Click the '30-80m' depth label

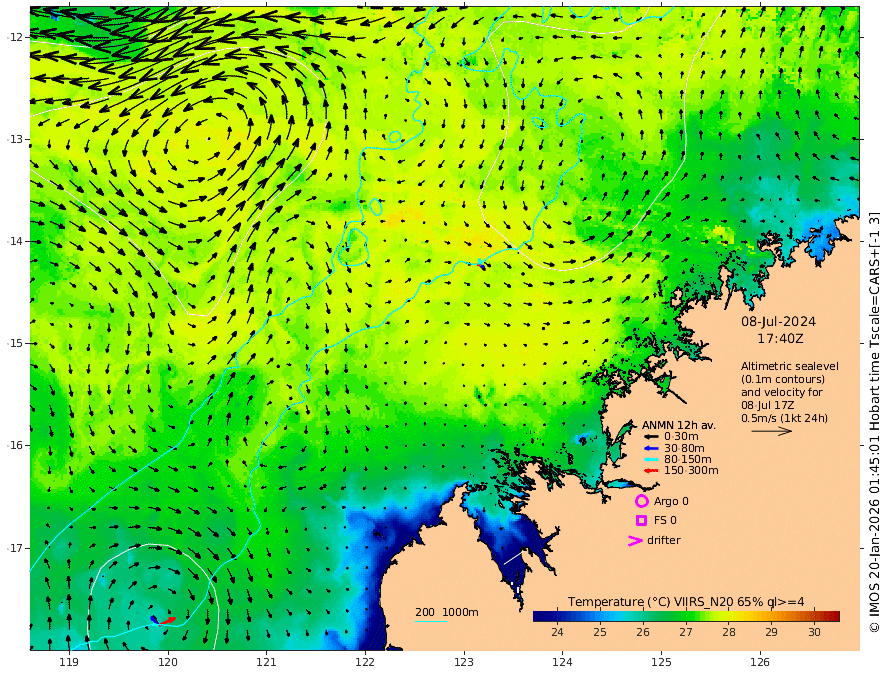[684, 448]
